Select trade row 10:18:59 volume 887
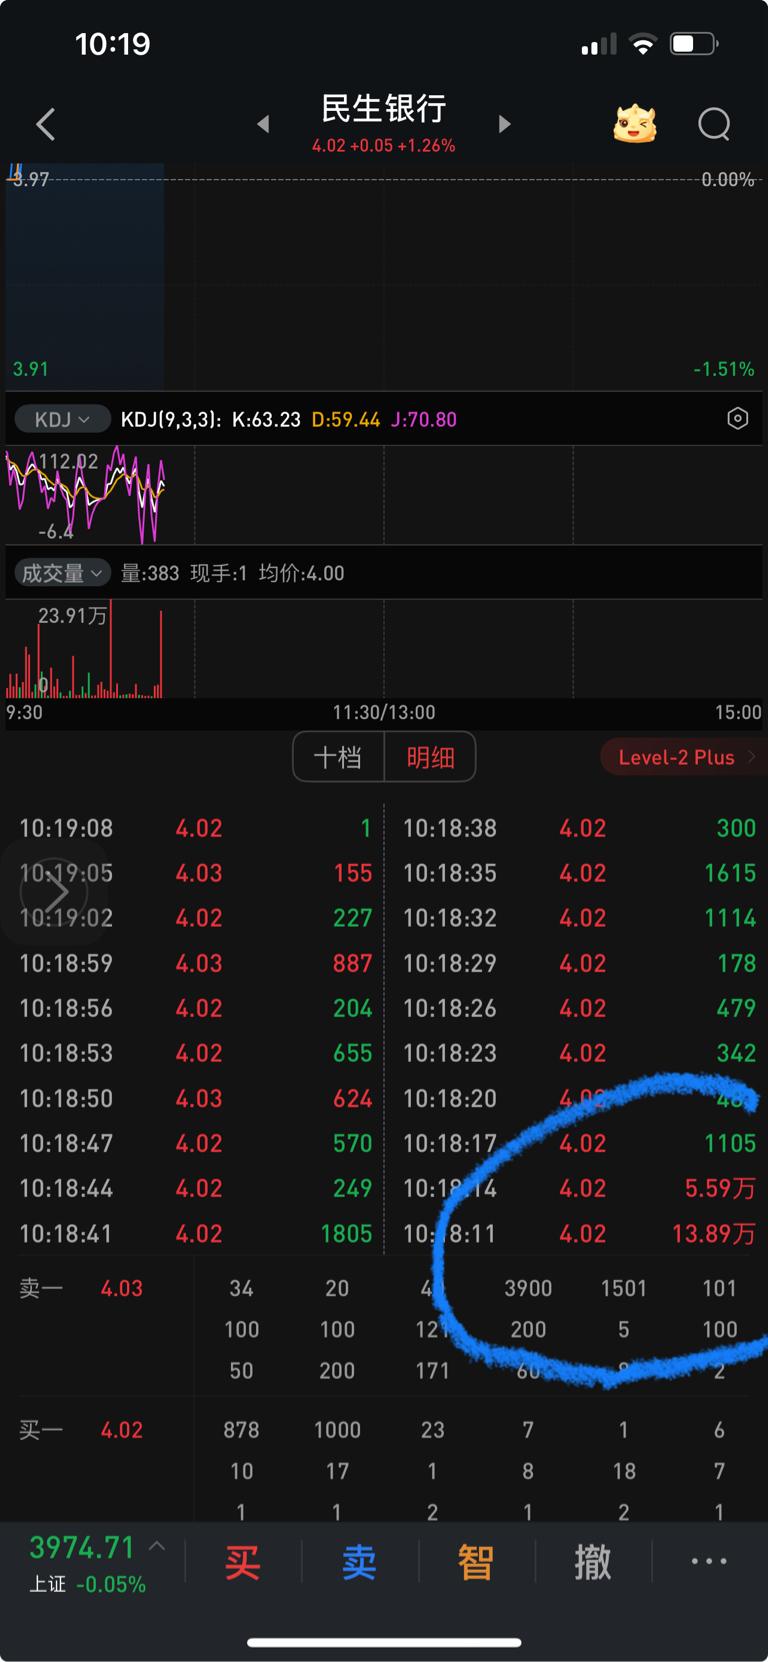768x1662 pixels. click(196, 963)
